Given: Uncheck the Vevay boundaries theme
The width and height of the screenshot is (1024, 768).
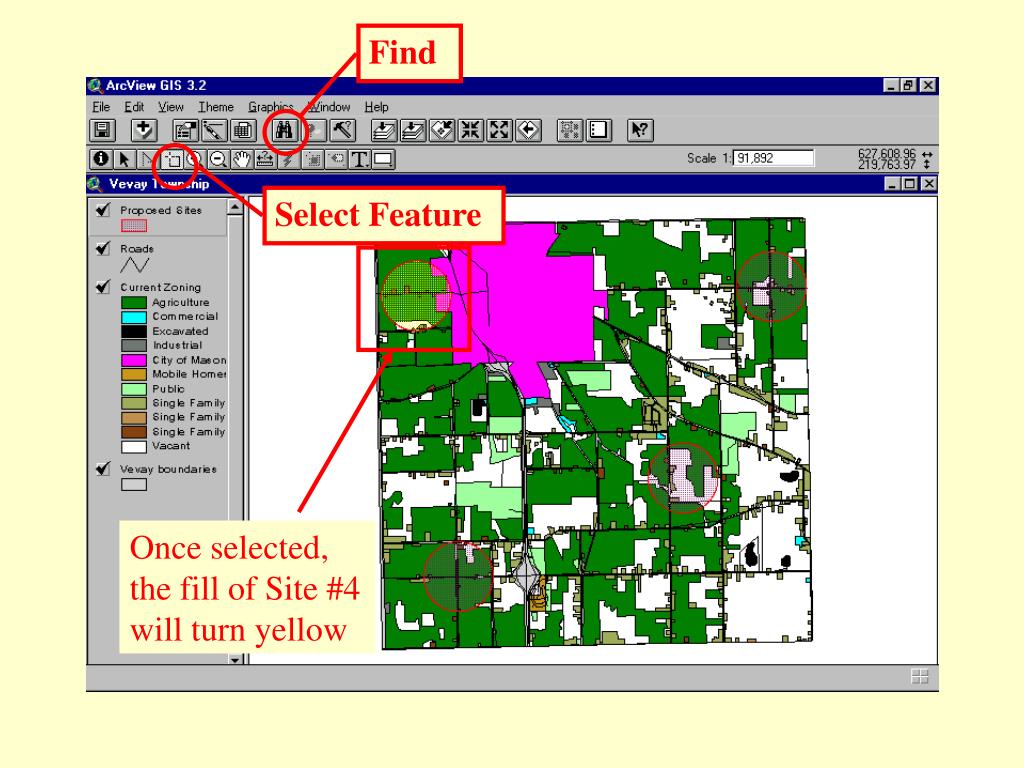Looking at the screenshot, I should 103,468.
